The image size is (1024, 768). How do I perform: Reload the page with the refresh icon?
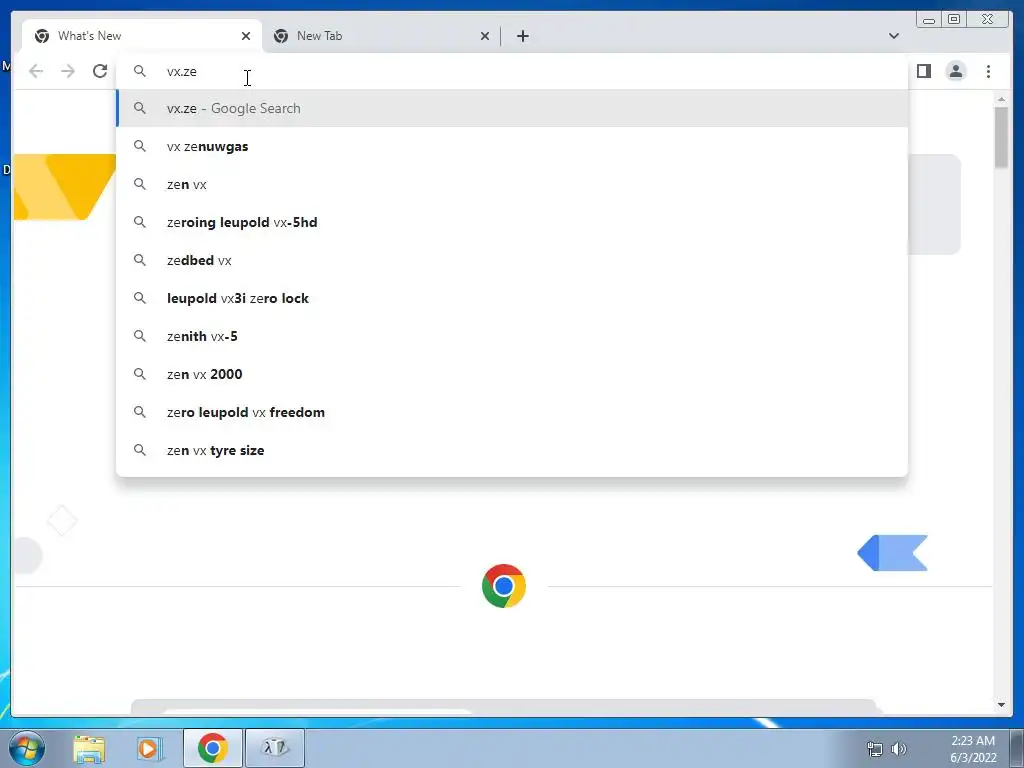[100, 71]
